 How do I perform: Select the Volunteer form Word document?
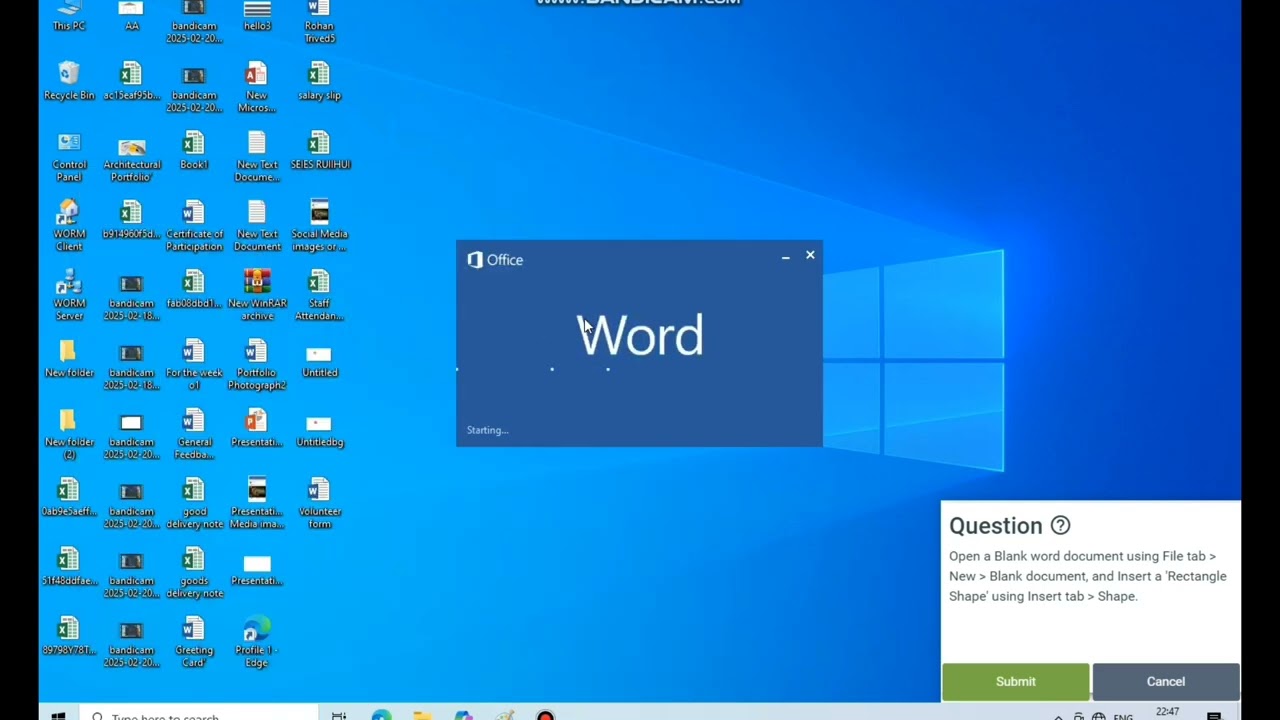click(x=319, y=503)
